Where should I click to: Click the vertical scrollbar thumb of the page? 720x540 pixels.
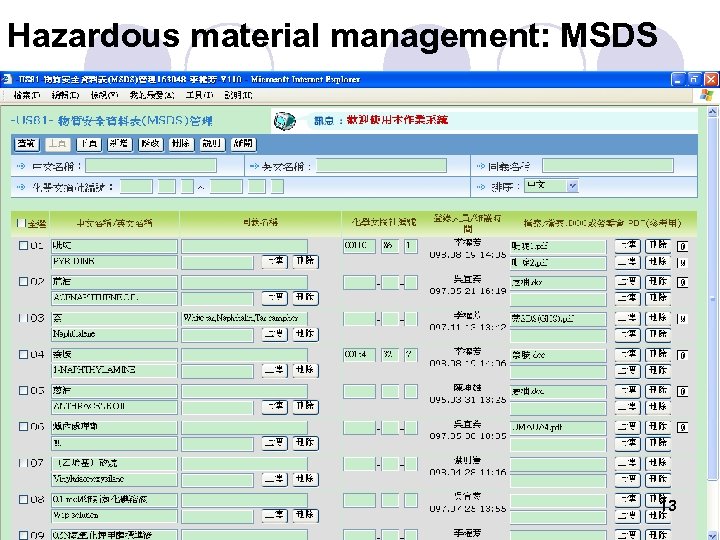pyautogui.click(x=712, y=299)
